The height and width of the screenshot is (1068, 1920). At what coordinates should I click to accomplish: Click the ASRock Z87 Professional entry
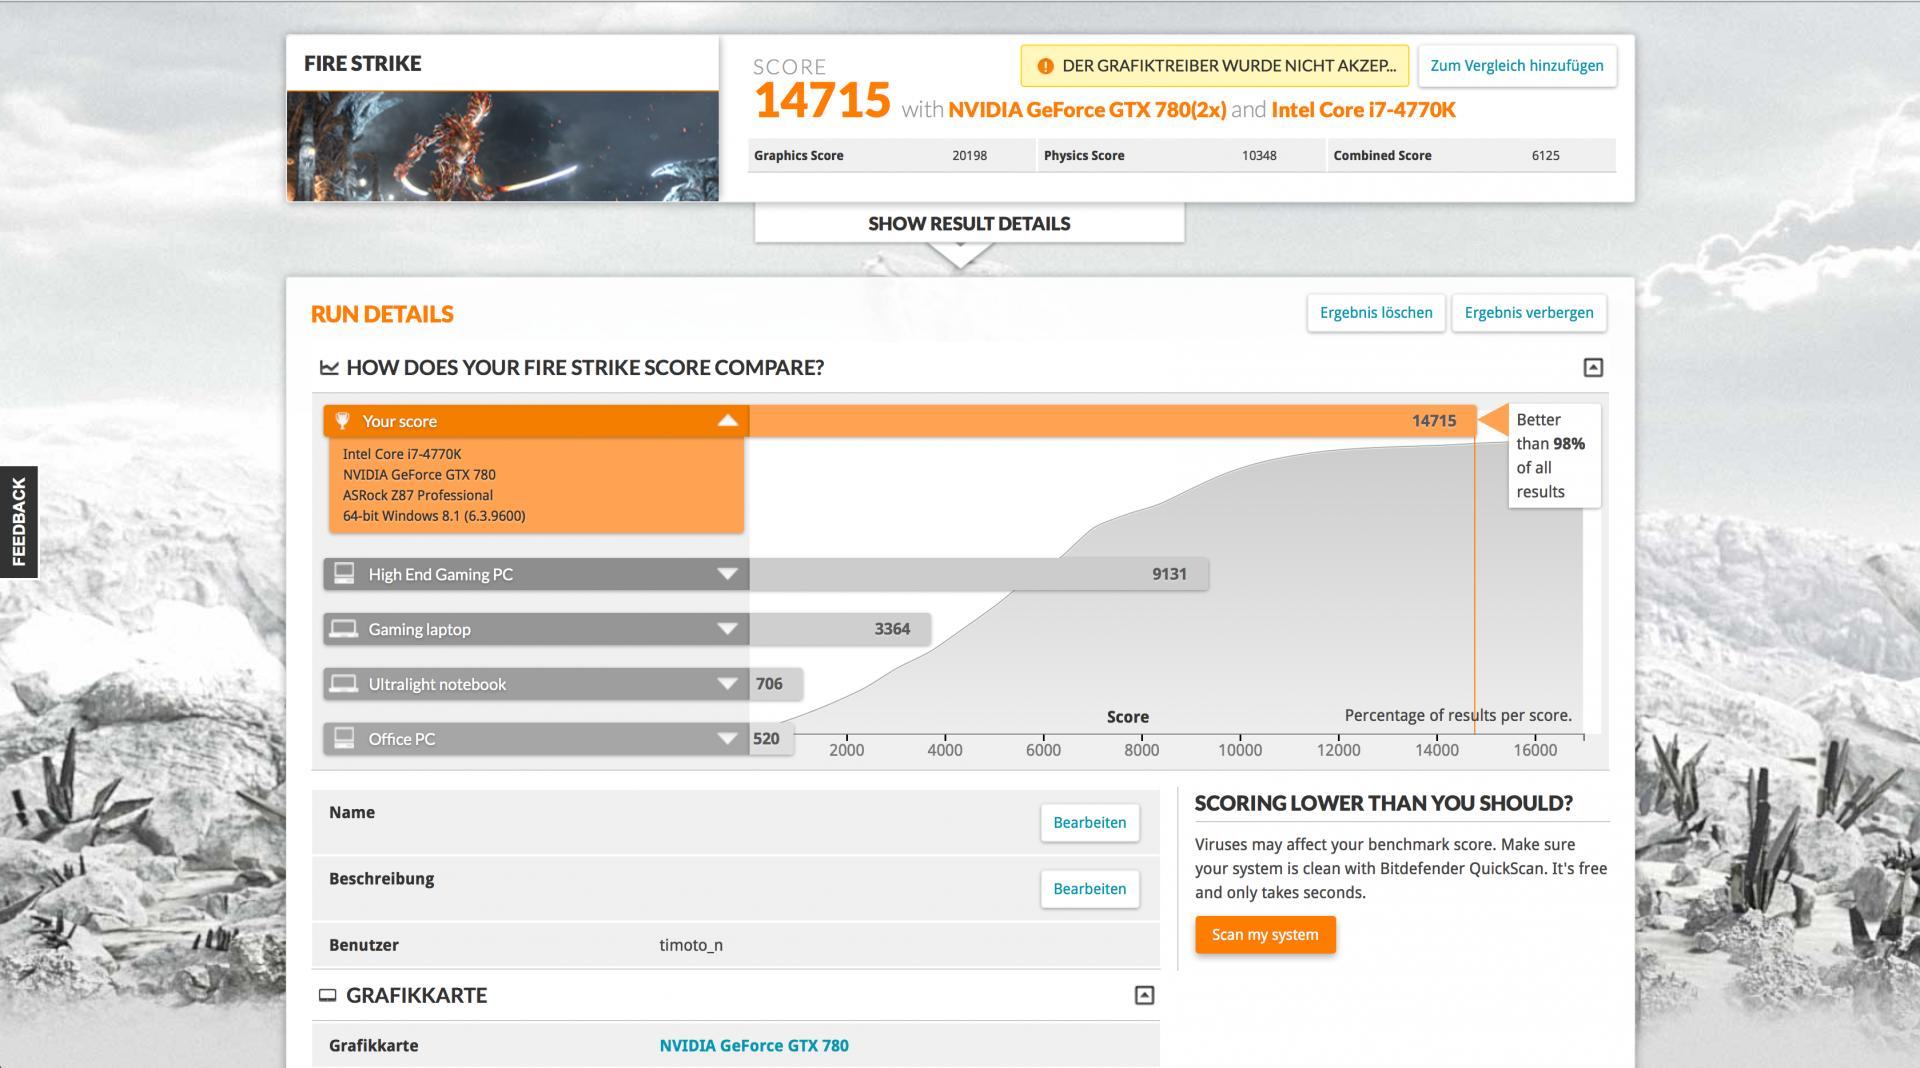tap(418, 495)
